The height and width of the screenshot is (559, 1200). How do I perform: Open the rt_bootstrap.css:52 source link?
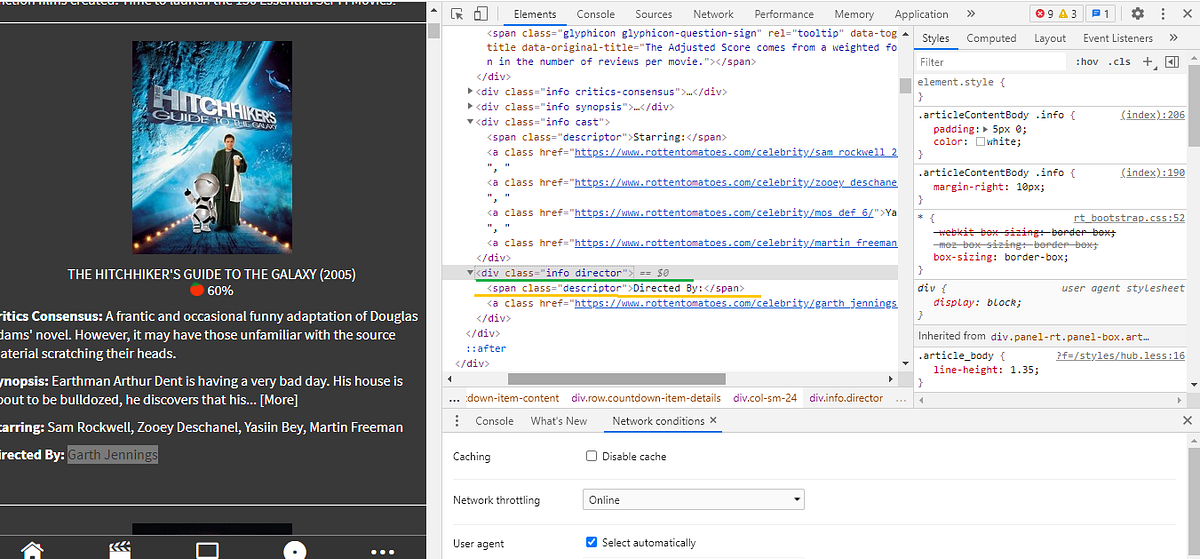(x=1129, y=217)
